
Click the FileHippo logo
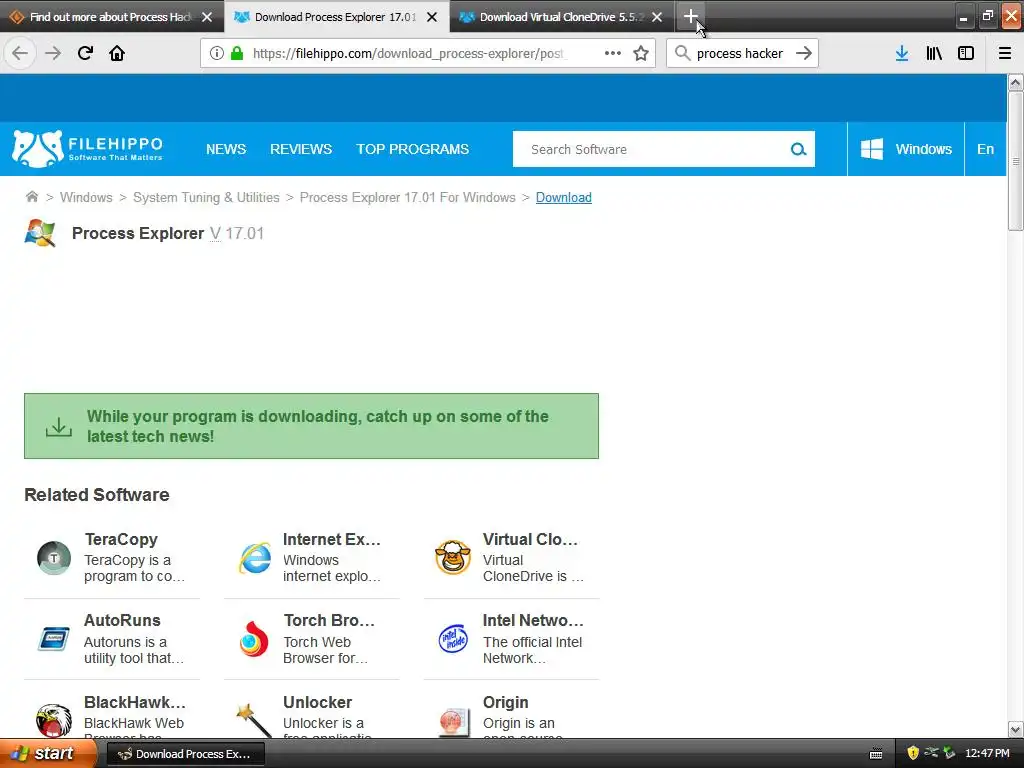(x=88, y=148)
